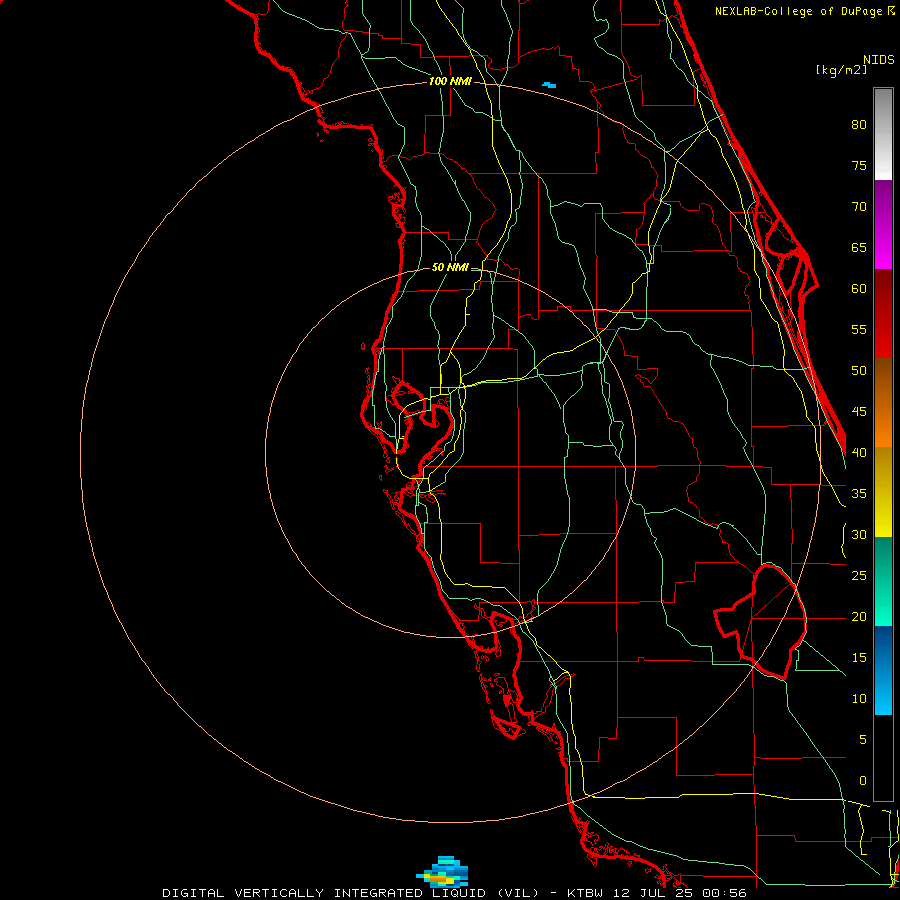This screenshot has width=900, height=900.
Task: Pick the red segment of the VIL scale
Action: coord(883,314)
